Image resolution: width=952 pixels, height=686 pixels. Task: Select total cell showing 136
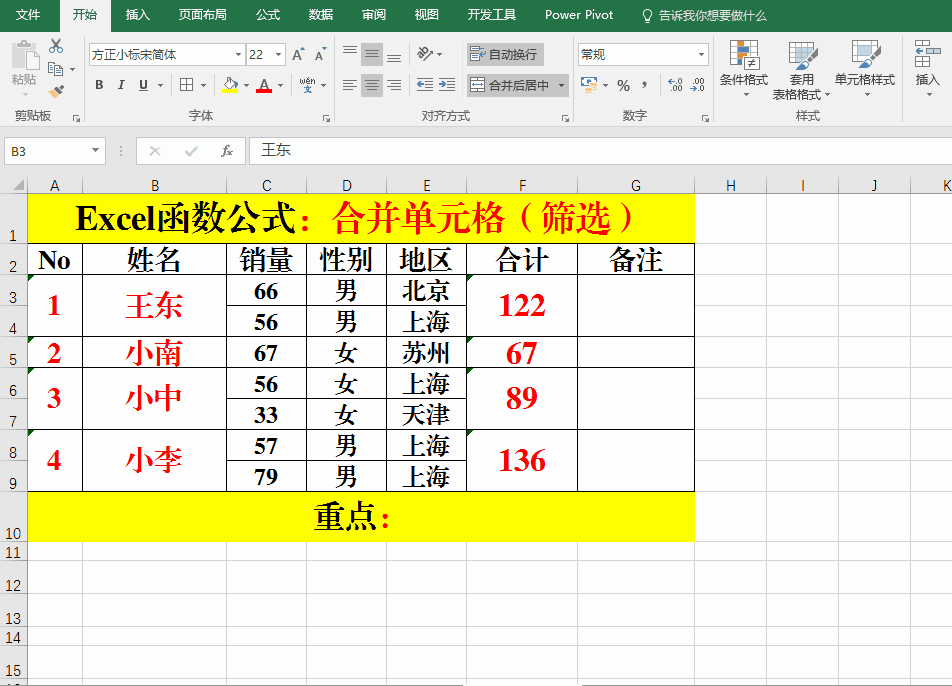tap(522, 460)
